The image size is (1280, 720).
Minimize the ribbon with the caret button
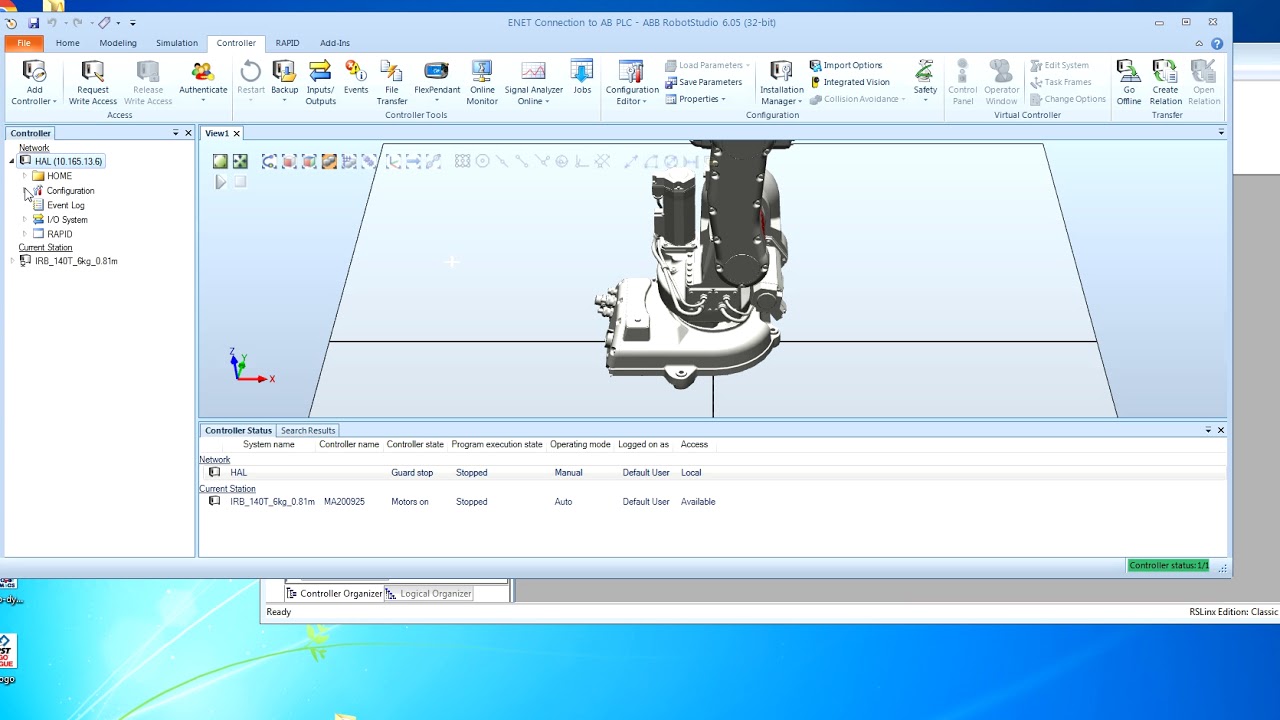1199,44
